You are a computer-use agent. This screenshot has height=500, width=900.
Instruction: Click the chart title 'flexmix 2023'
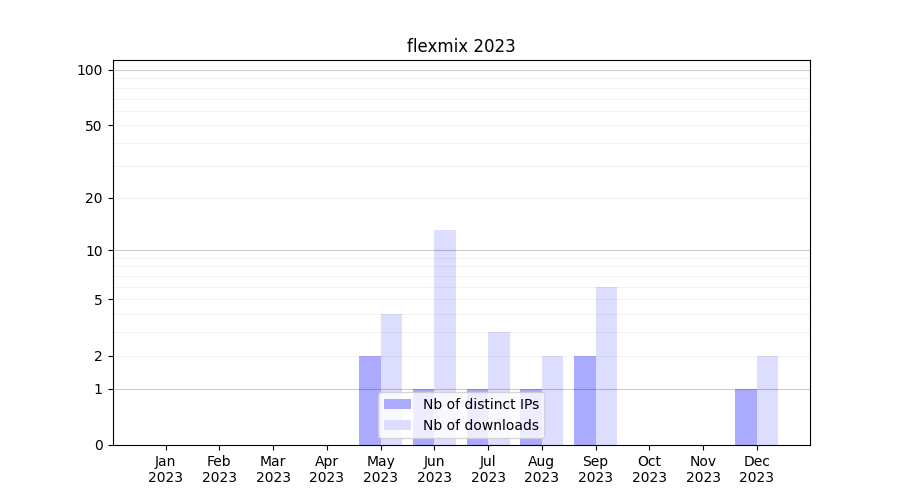[x=461, y=46]
